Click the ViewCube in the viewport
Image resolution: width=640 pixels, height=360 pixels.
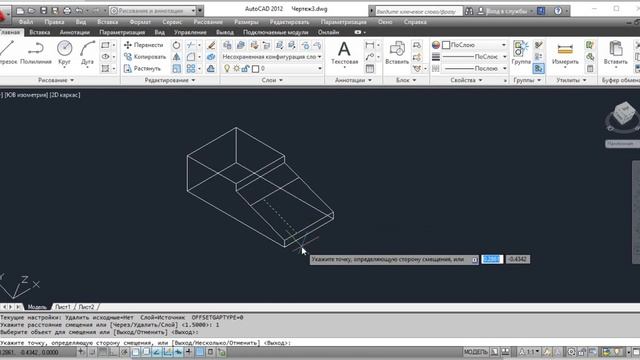[x=623, y=114]
